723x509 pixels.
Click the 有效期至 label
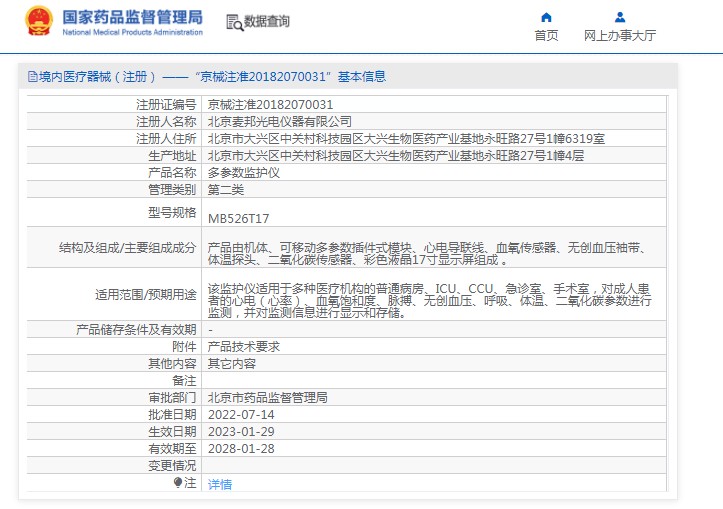point(172,449)
